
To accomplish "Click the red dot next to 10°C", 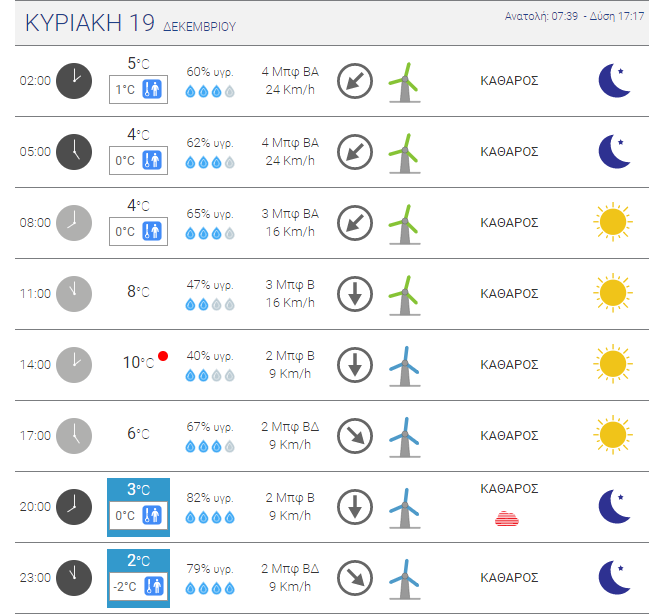I will [163, 356].
